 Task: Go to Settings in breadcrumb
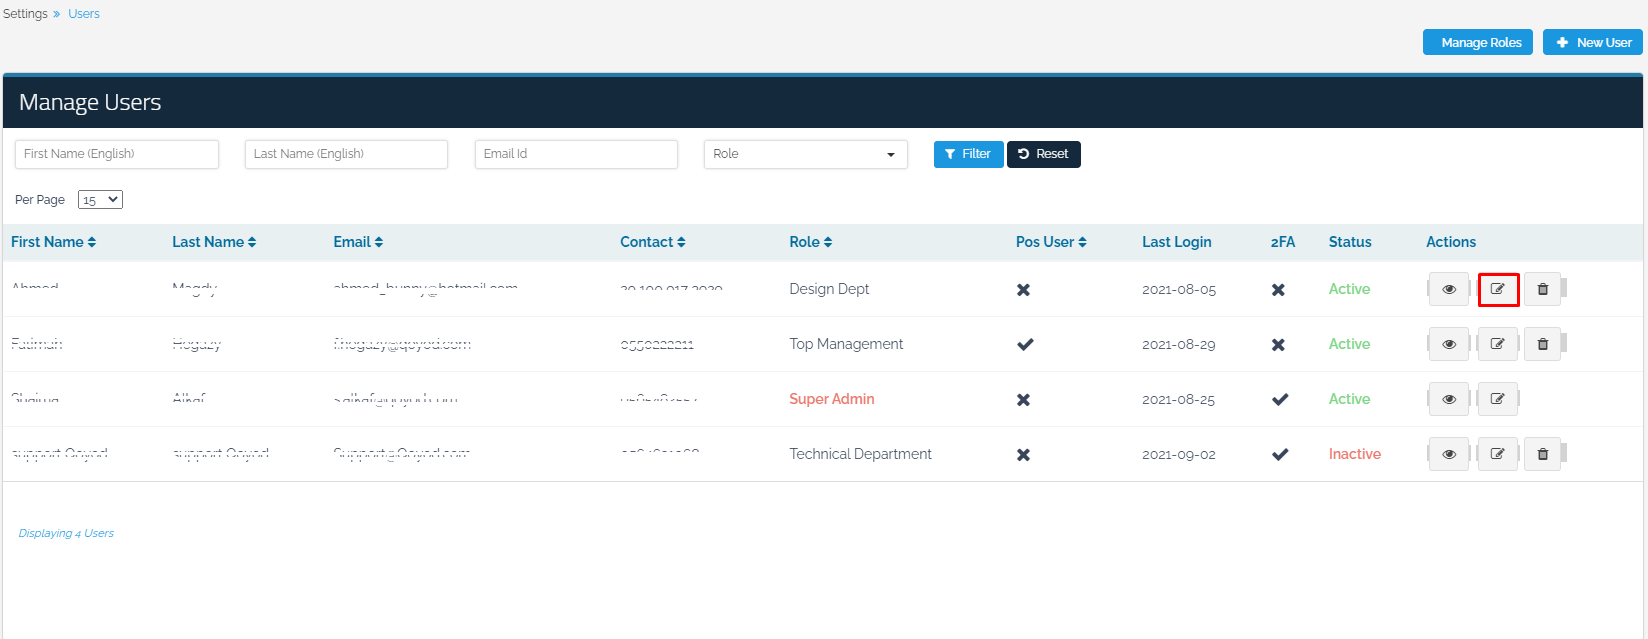[25, 14]
